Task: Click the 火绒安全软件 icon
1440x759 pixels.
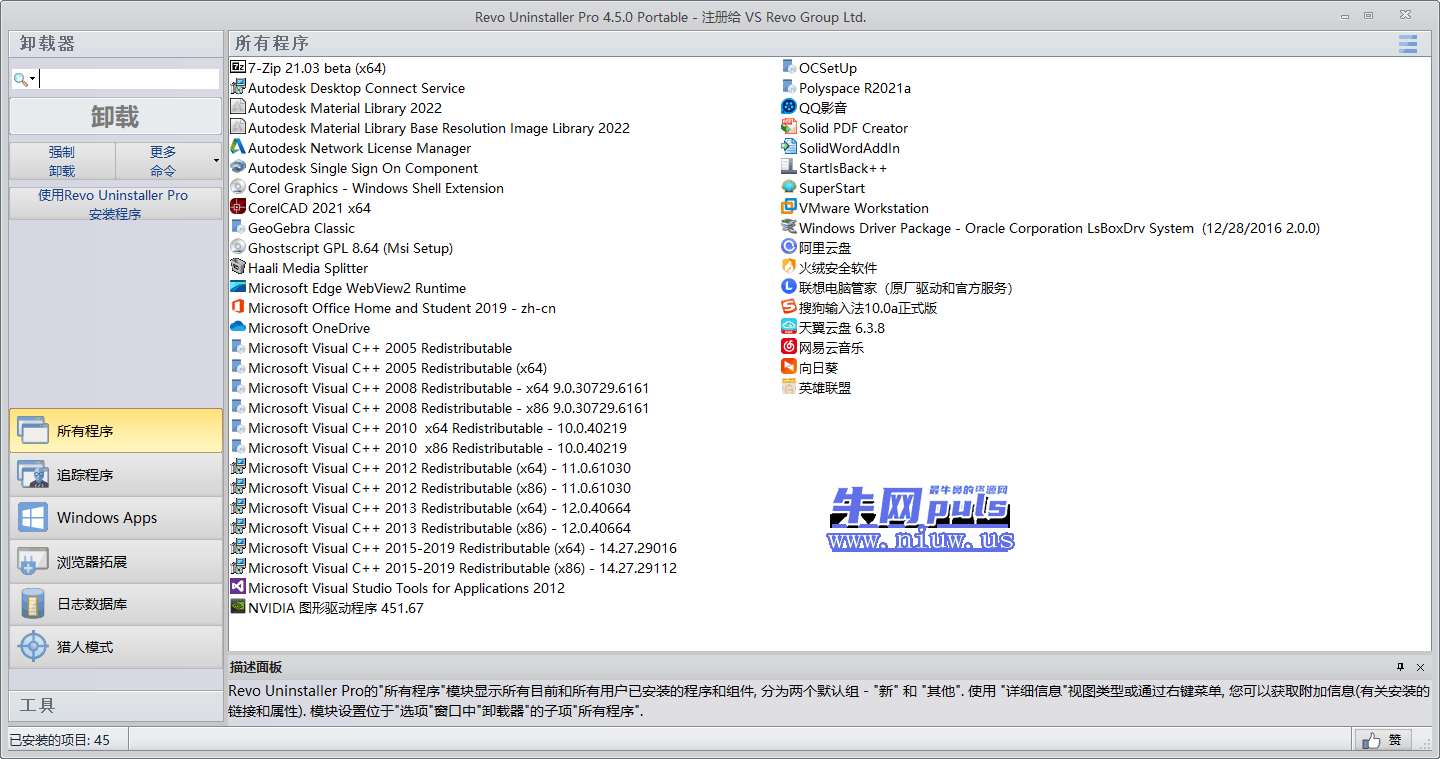Action: (x=789, y=267)
